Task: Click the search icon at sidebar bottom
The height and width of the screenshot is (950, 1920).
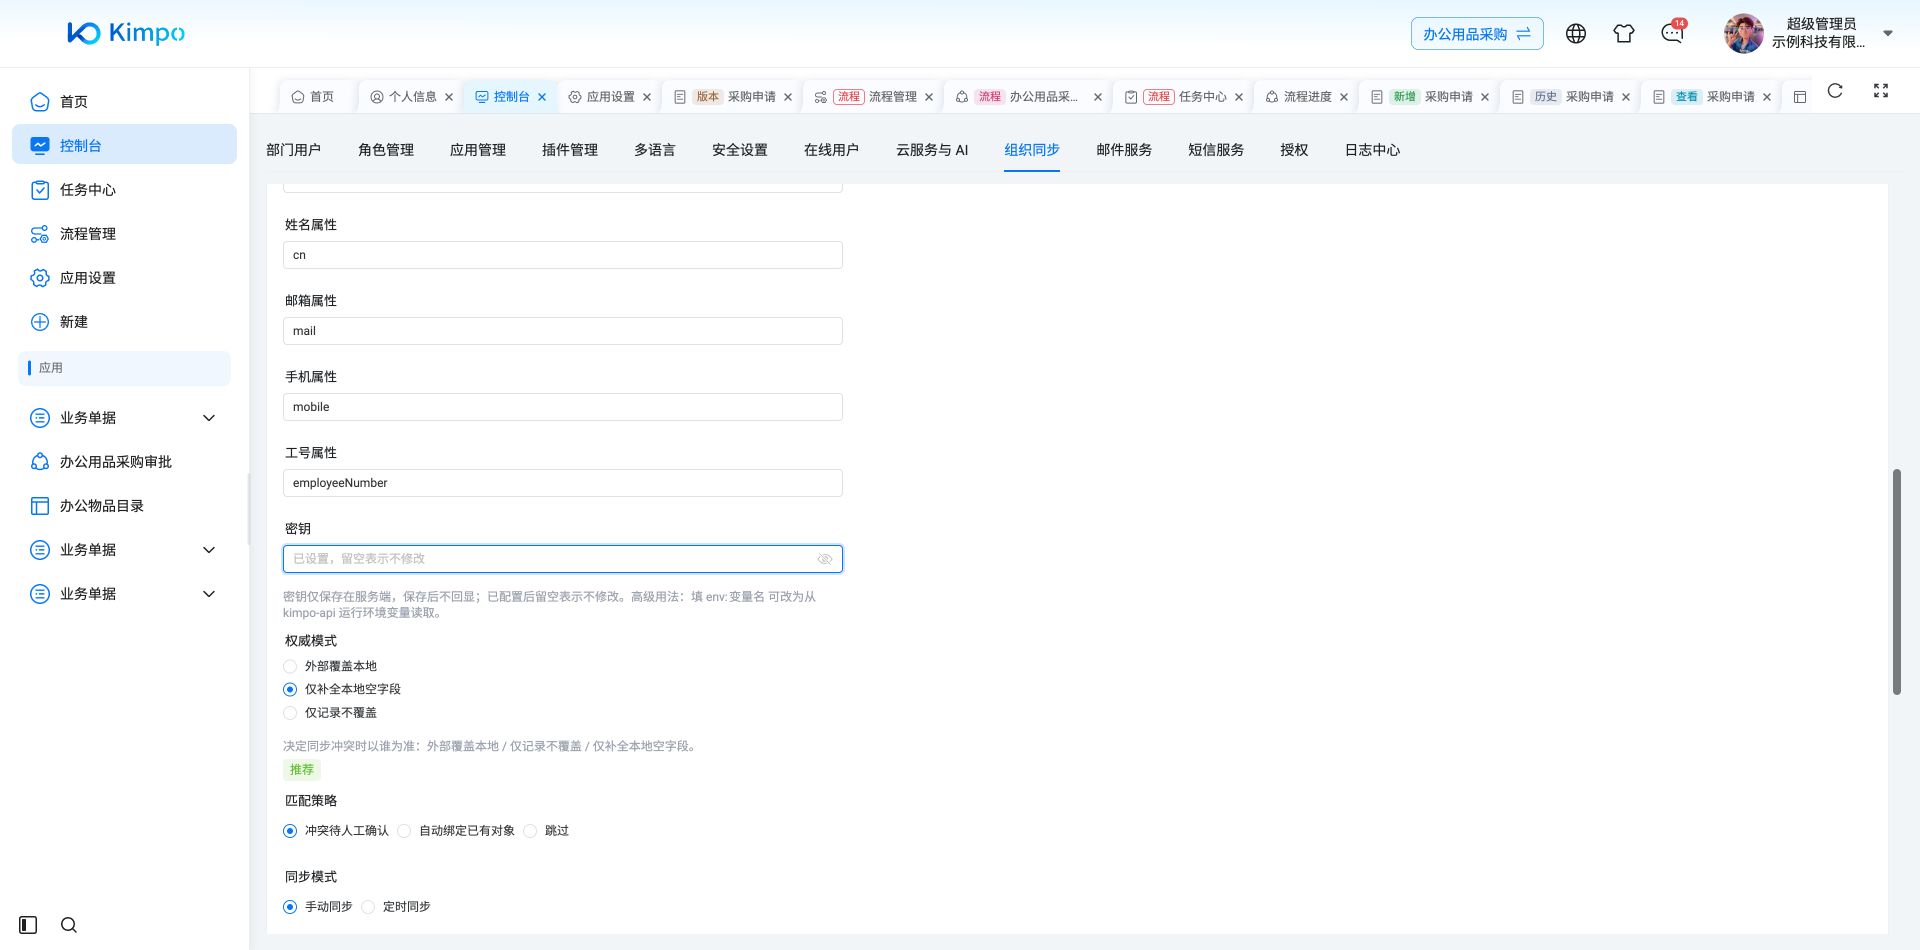Action: [69, 925]
